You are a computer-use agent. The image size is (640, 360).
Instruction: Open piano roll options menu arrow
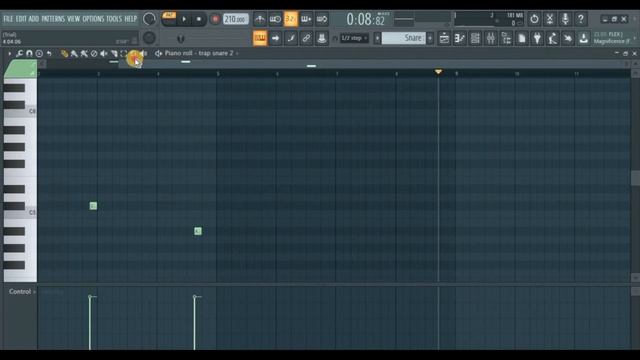pyautogui.click(x=9, y=53)
